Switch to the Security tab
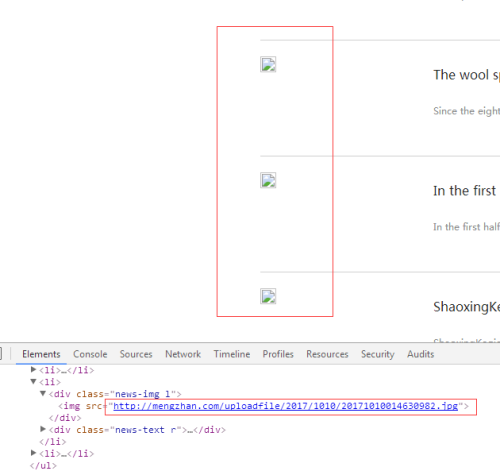500x471 pixels. (x=378, y=354)
